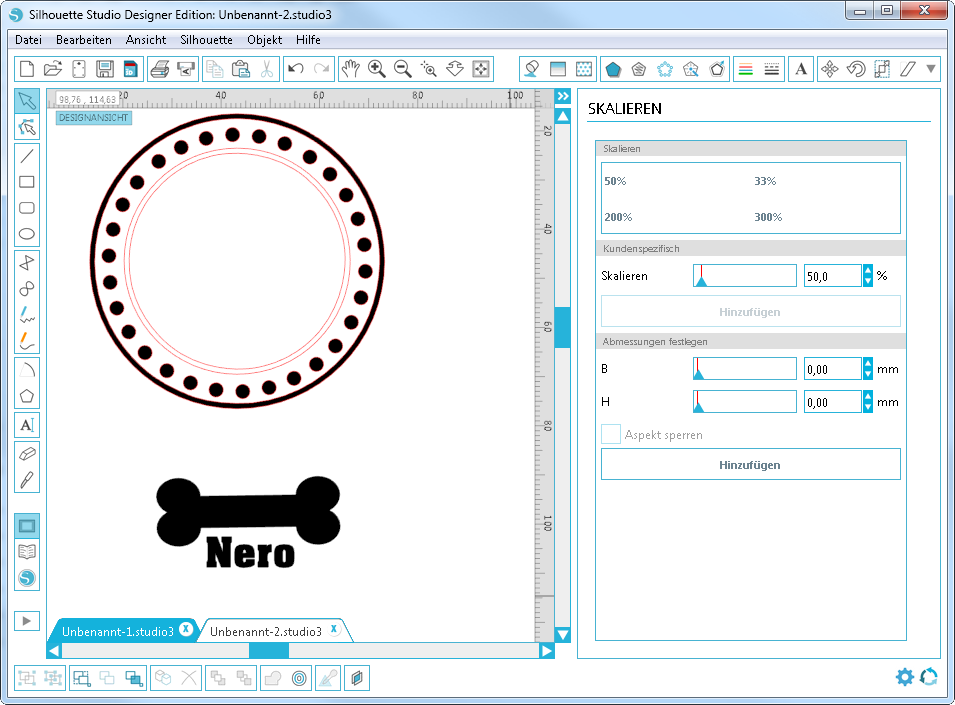Image resolution: width=955 pixels, height=705 pixels.
Task: Switch to Design view mode button
Action: pyautogui.click(x=27, y=525)
